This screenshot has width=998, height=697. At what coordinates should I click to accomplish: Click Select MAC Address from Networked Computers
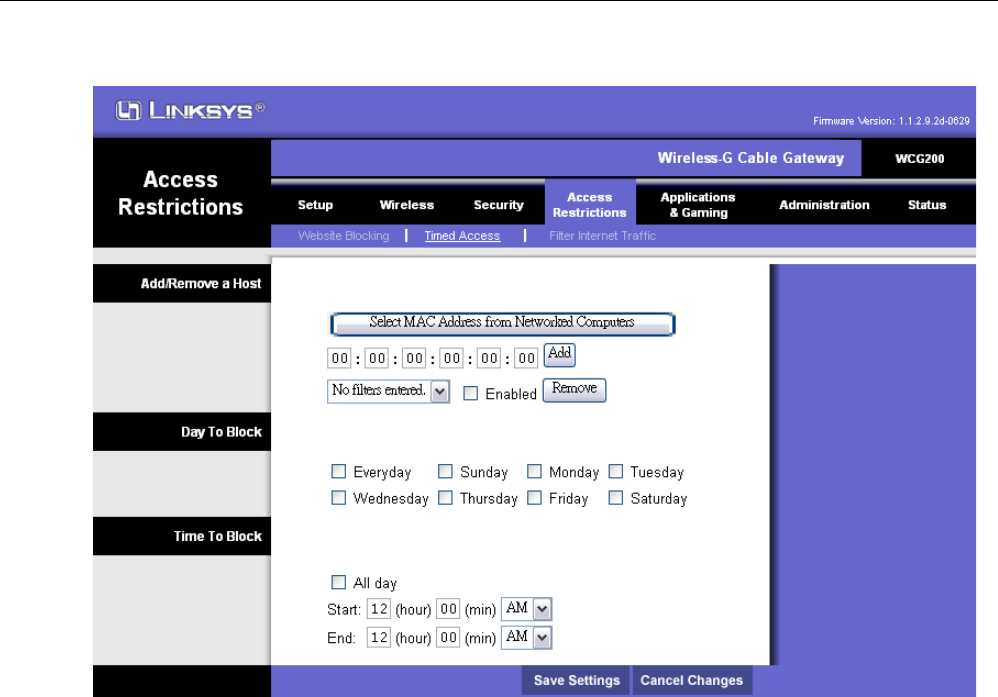[x=502, y=323]
